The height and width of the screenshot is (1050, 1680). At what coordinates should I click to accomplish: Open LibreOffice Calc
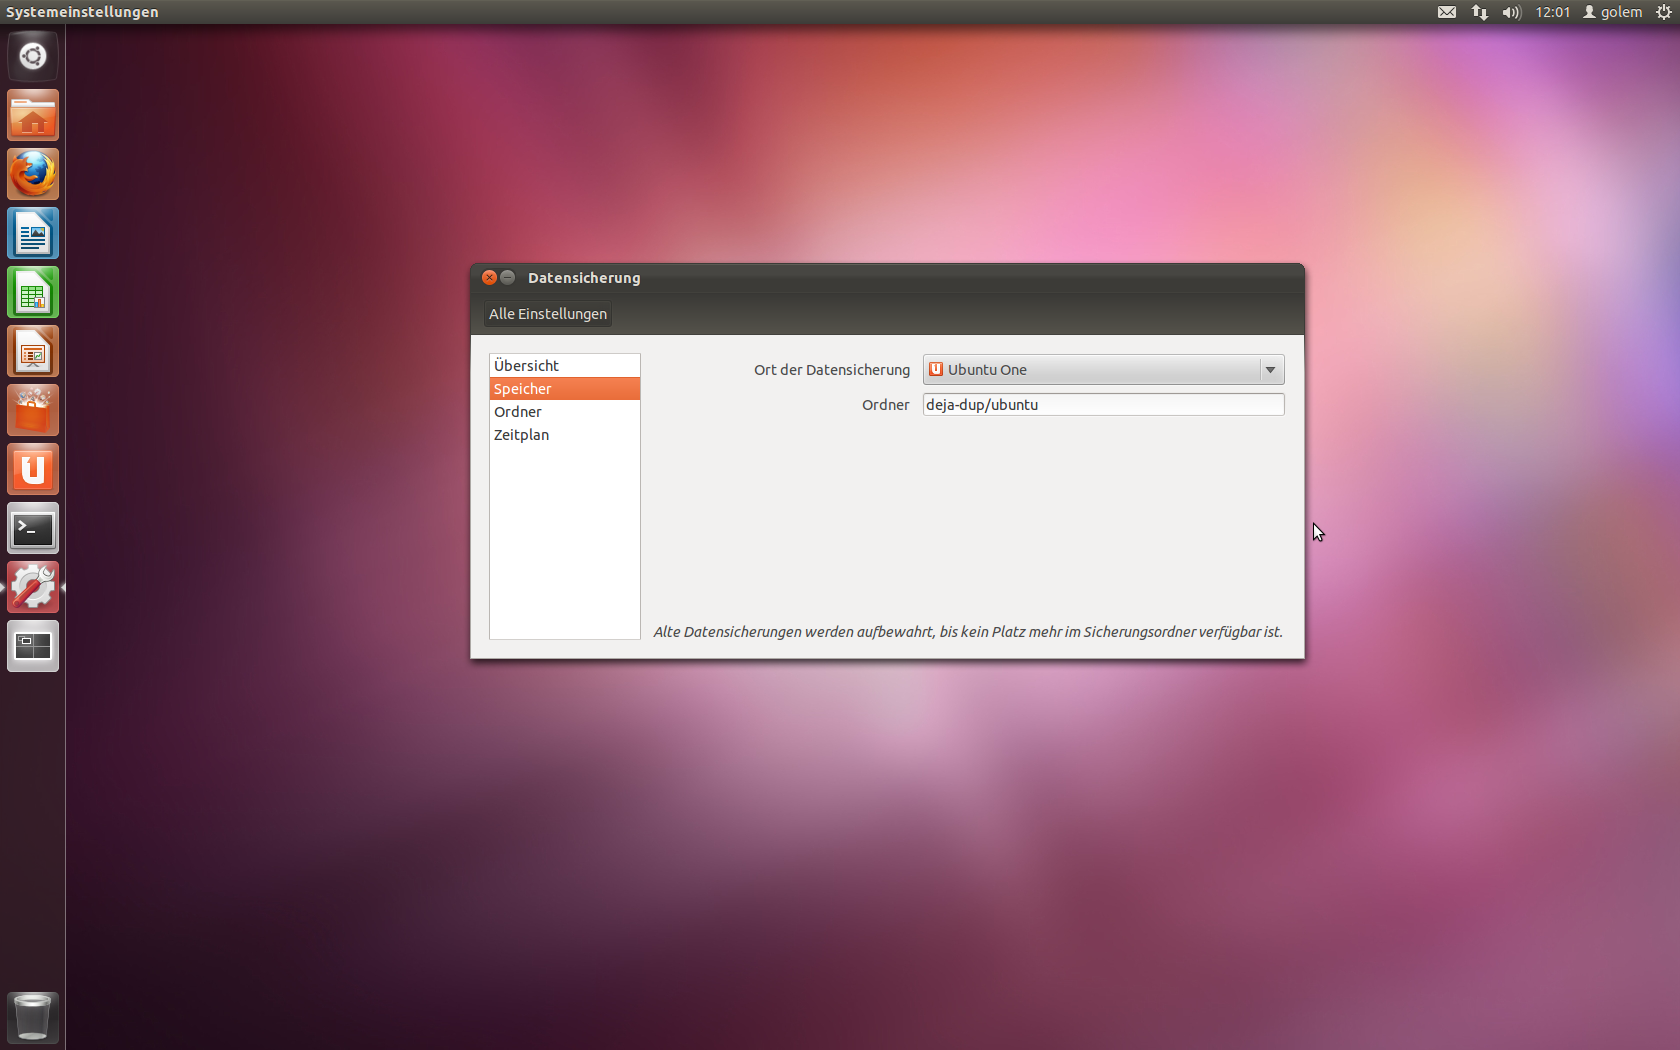click(x=33, y=292)
